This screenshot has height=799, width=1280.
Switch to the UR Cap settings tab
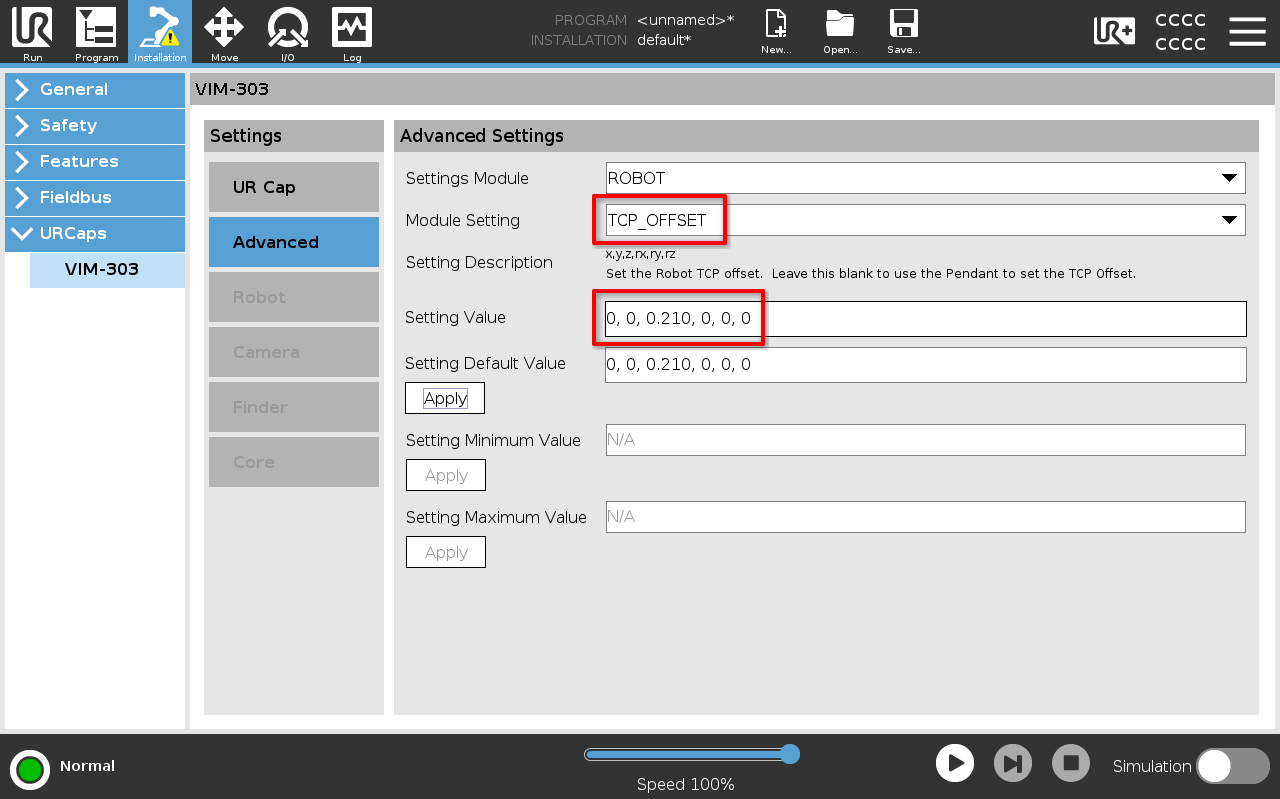point(294,187)
